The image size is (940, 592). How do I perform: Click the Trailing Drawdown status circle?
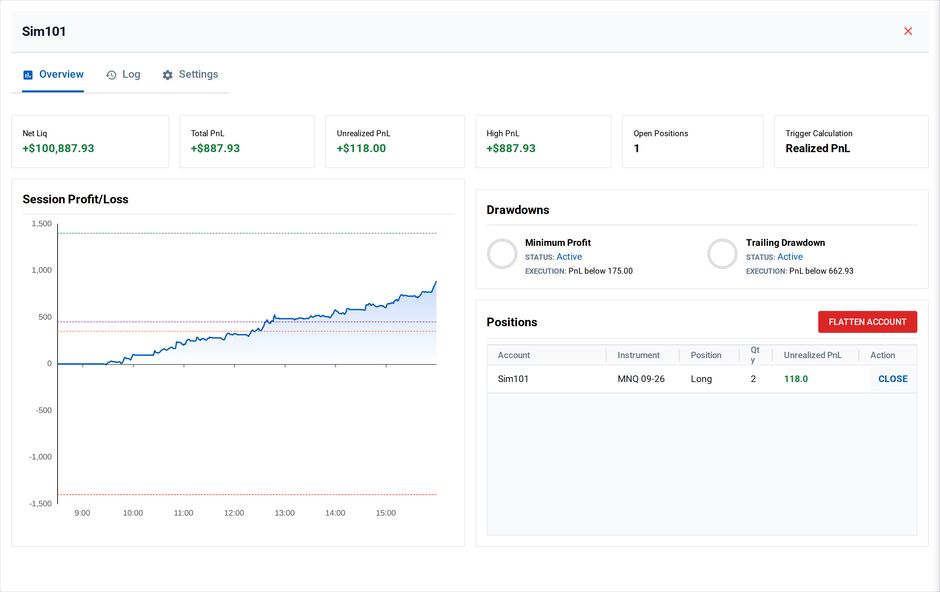point(722,253)
